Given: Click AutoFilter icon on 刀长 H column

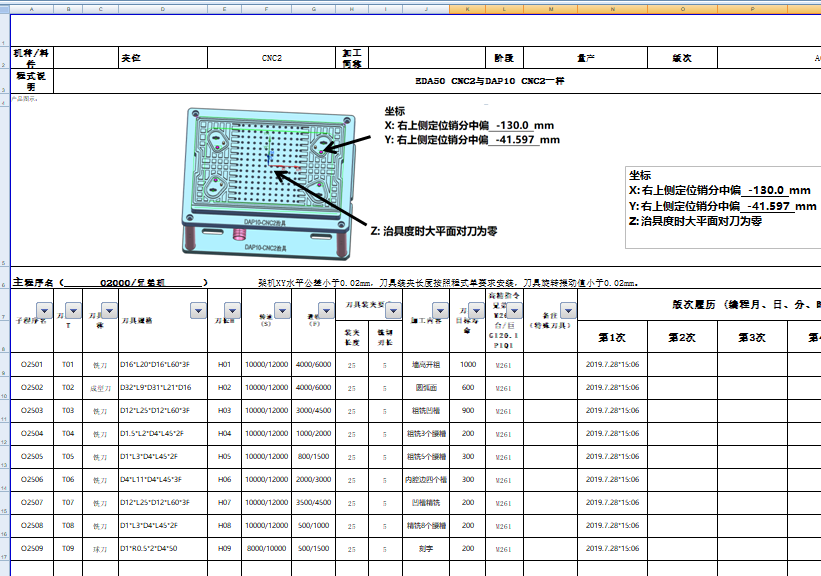Looking at the screenshot, I should pyautogui.click(x=232, y=310).
